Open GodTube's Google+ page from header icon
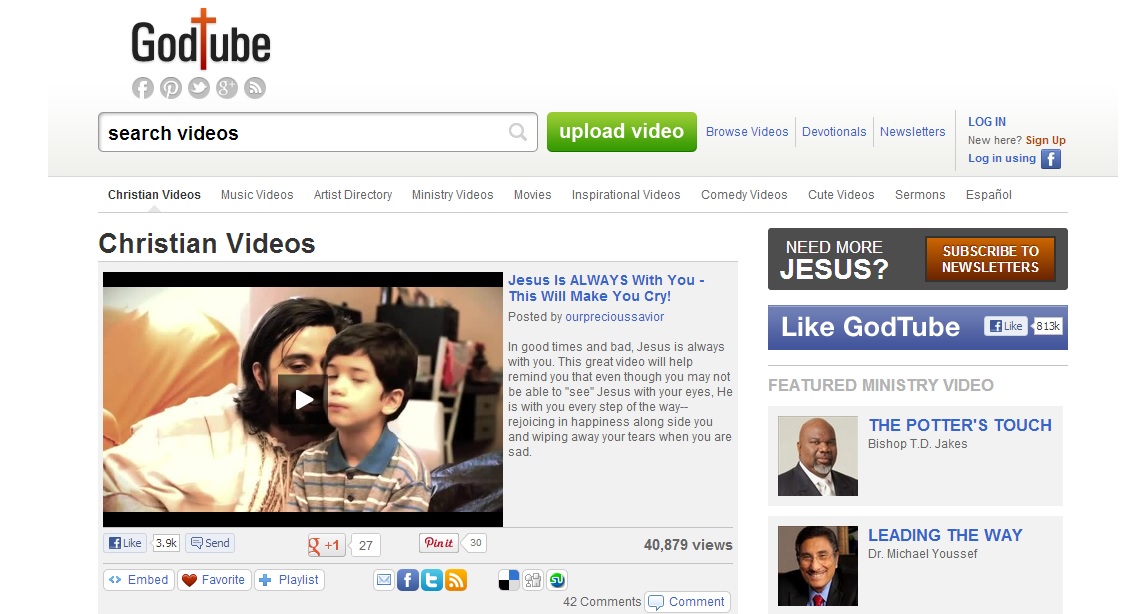 point(227,88)
